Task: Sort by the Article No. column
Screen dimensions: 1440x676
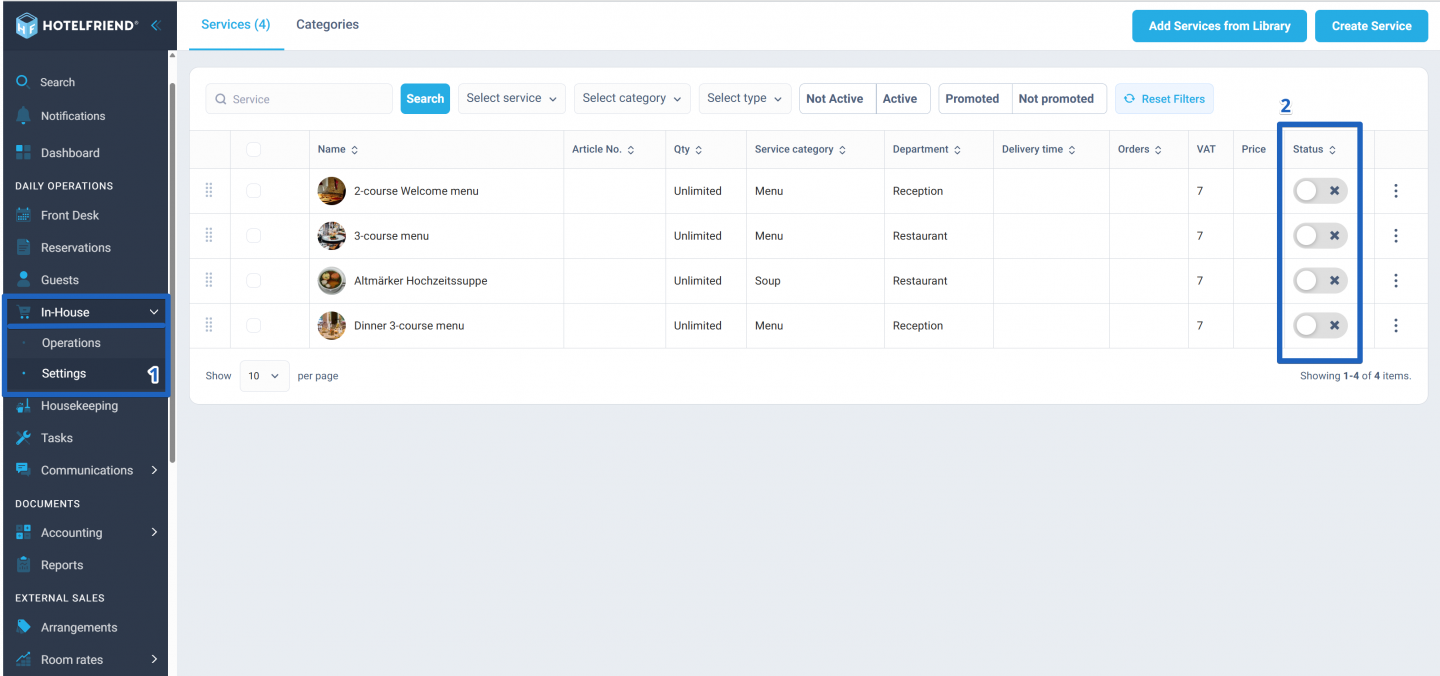Action: tap(630, 150)
